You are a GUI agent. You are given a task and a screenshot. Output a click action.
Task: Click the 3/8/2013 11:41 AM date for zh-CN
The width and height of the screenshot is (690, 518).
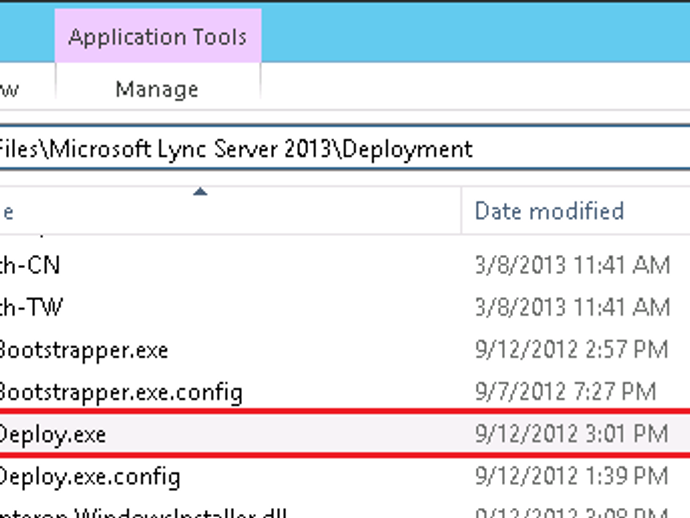click(x=573, y=265)
